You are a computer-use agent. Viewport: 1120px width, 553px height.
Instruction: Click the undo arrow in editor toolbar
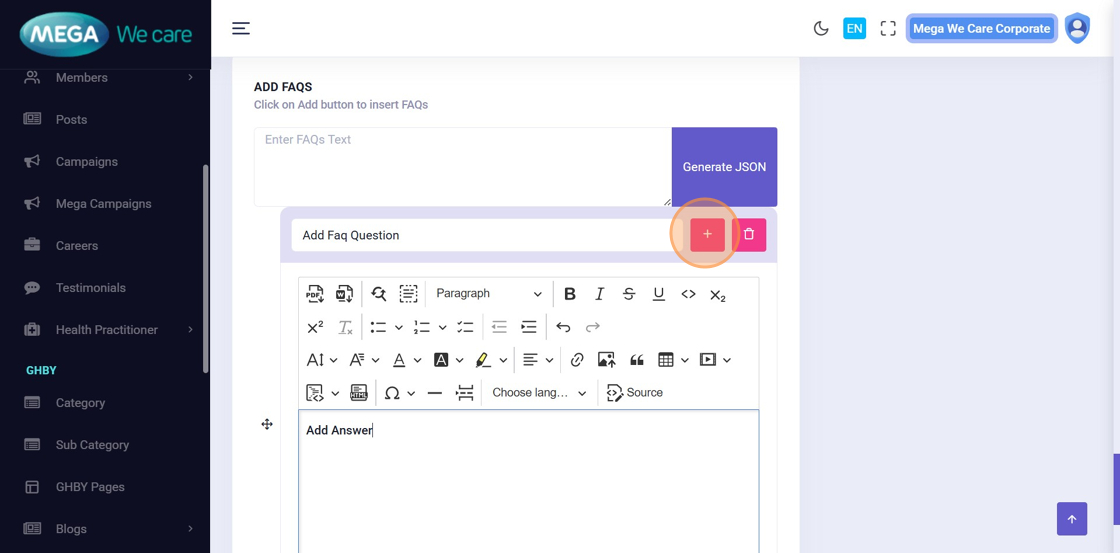tap(563, 327)
